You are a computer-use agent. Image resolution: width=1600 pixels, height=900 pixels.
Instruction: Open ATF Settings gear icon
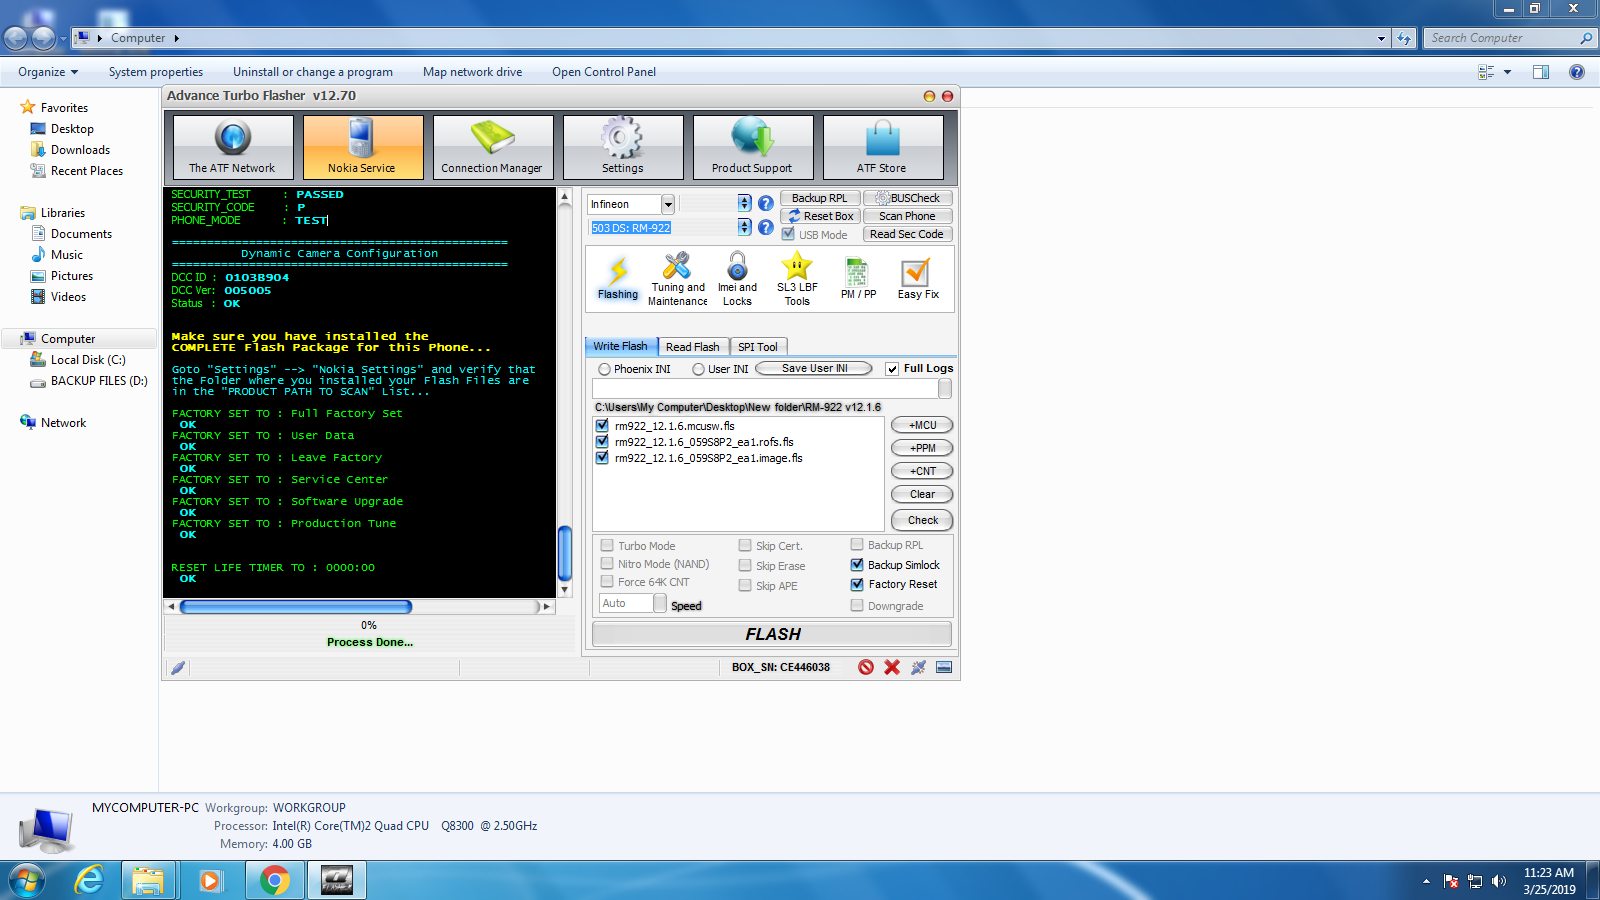pos(623,147)
